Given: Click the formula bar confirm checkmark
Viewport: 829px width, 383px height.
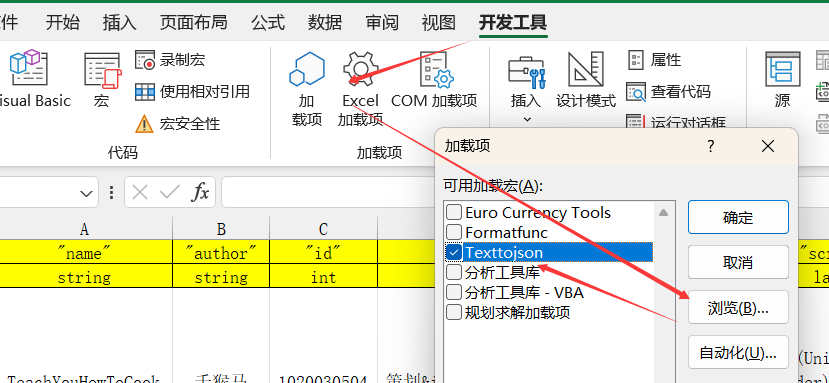Looking at the screenshot, I should (x=170, y=193).
